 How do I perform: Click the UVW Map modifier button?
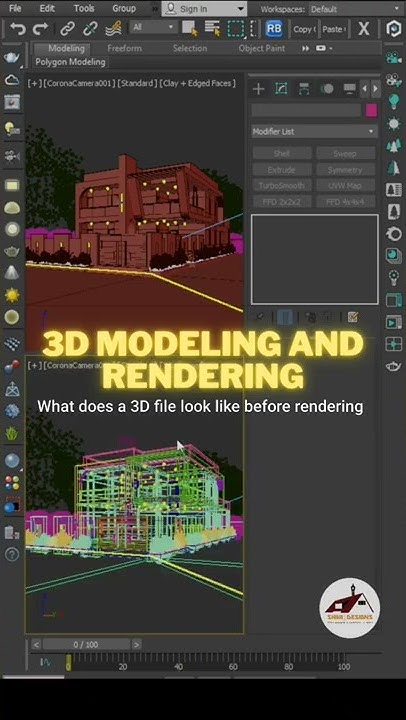pyautogui.click(x=345, y=186)
